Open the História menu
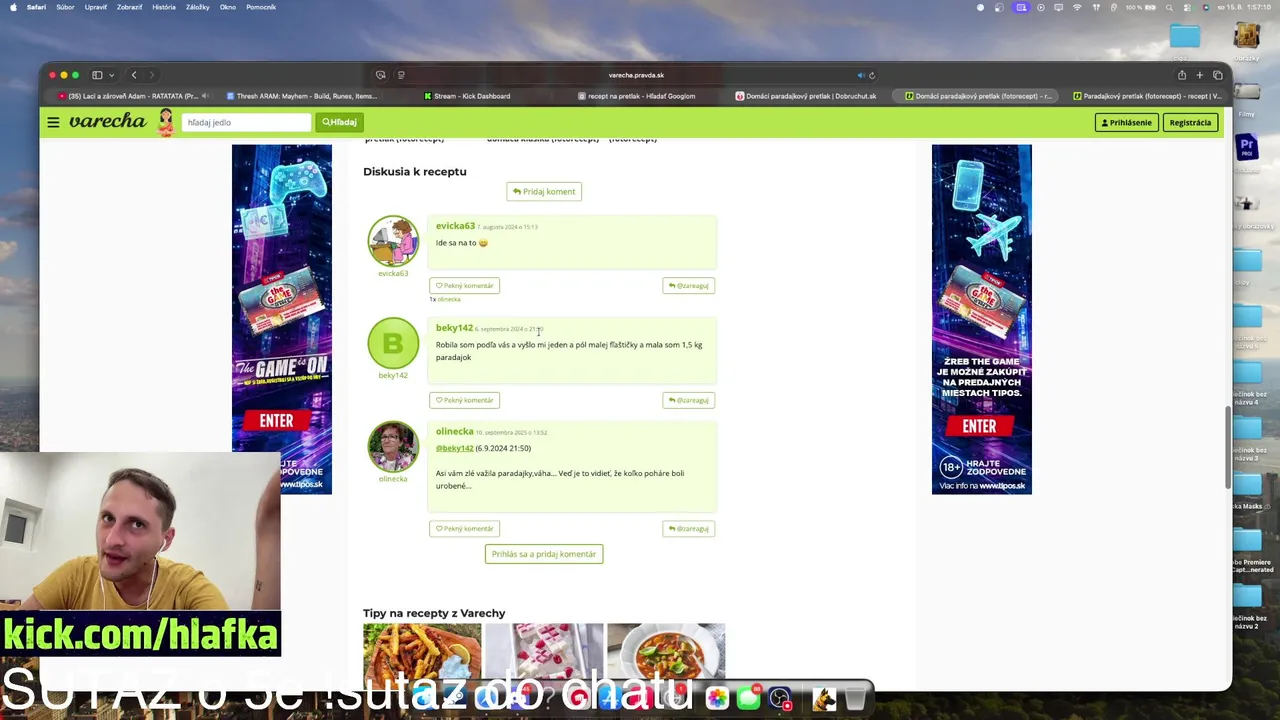The height and width of the screenshot is (720, 1280). (164, 7)
